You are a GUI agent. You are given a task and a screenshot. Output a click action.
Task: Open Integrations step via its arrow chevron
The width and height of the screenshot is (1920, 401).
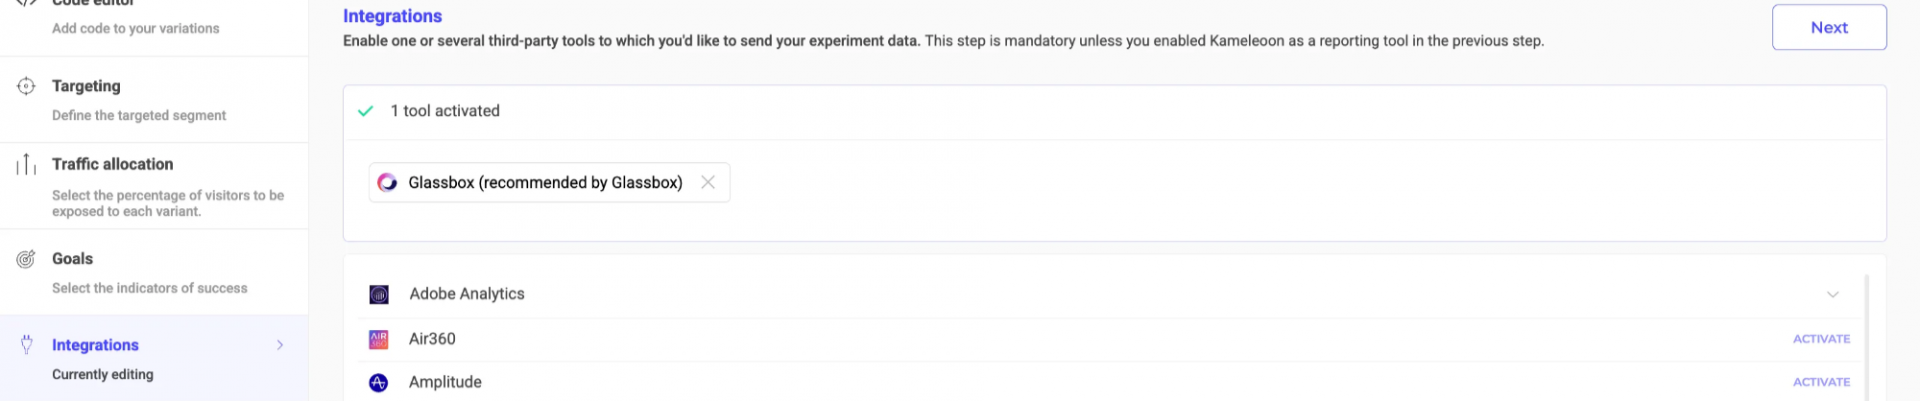pos(280,345)
